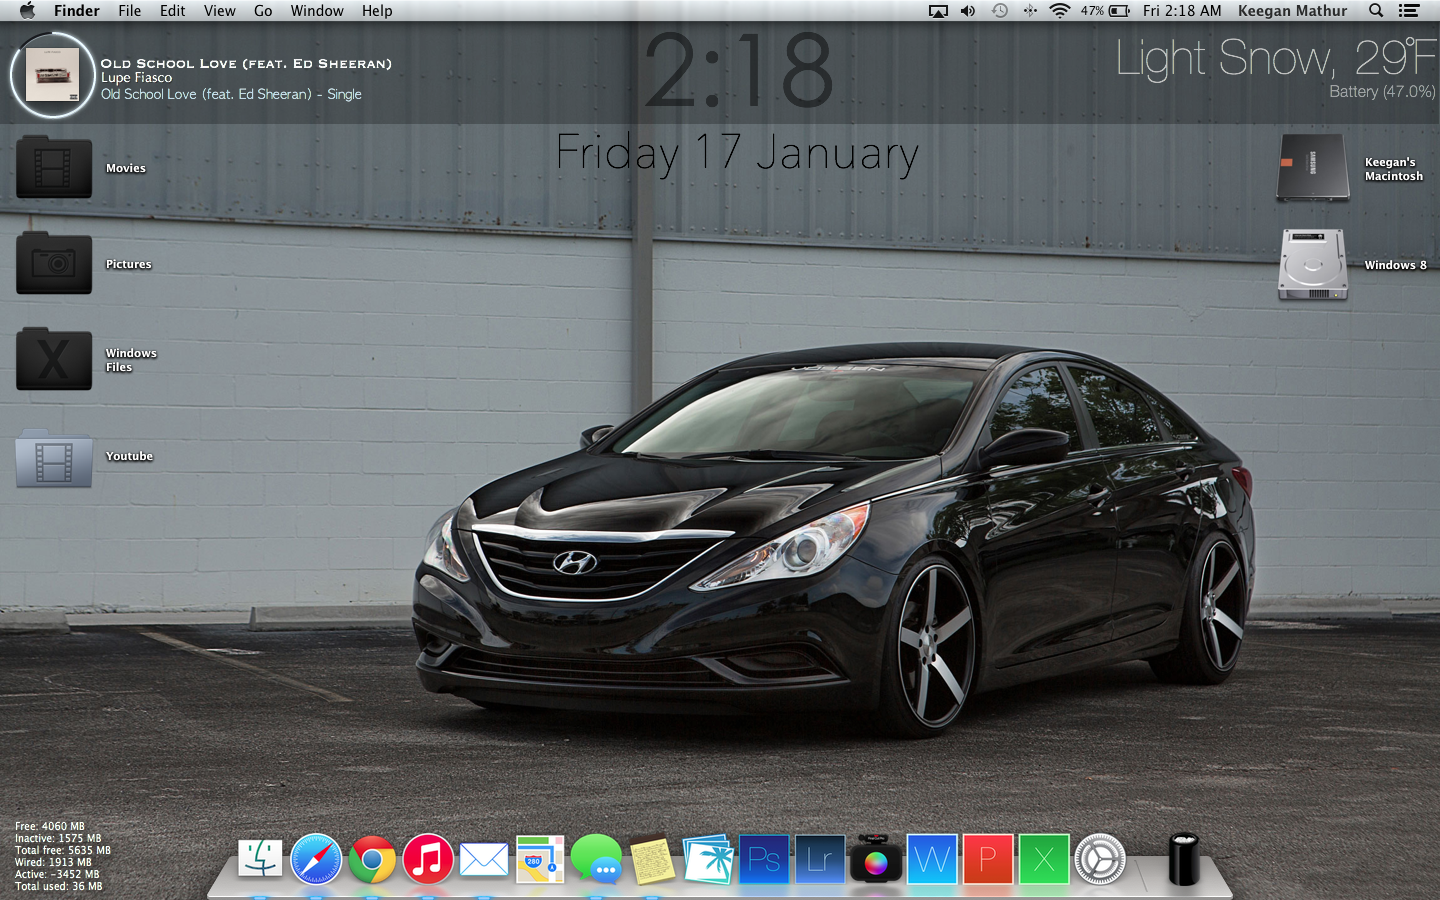Viewport: 1440px width, 900px height.
Task: Click the Fri 2:18 AM menu bar clock
Action: [x=1182, y=11]
